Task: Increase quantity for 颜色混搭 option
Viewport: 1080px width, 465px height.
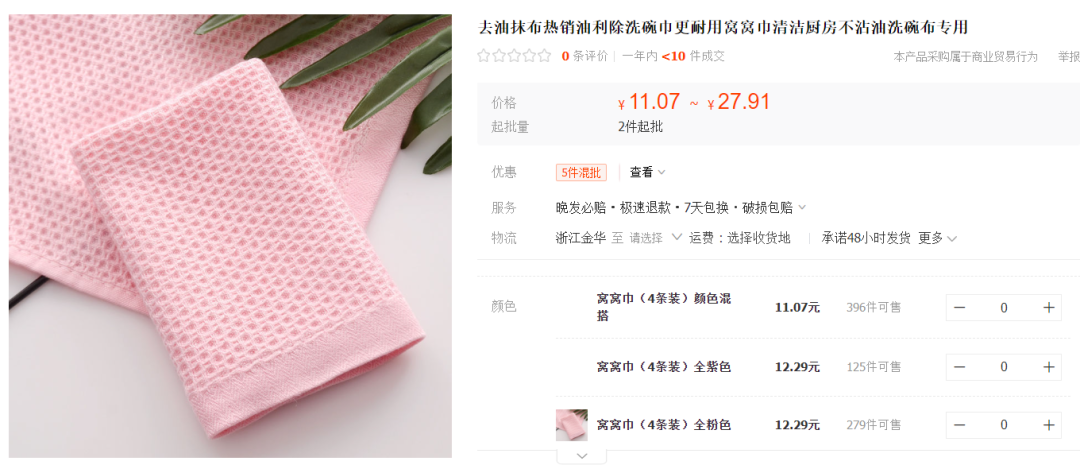Action: click(1048, 308)
